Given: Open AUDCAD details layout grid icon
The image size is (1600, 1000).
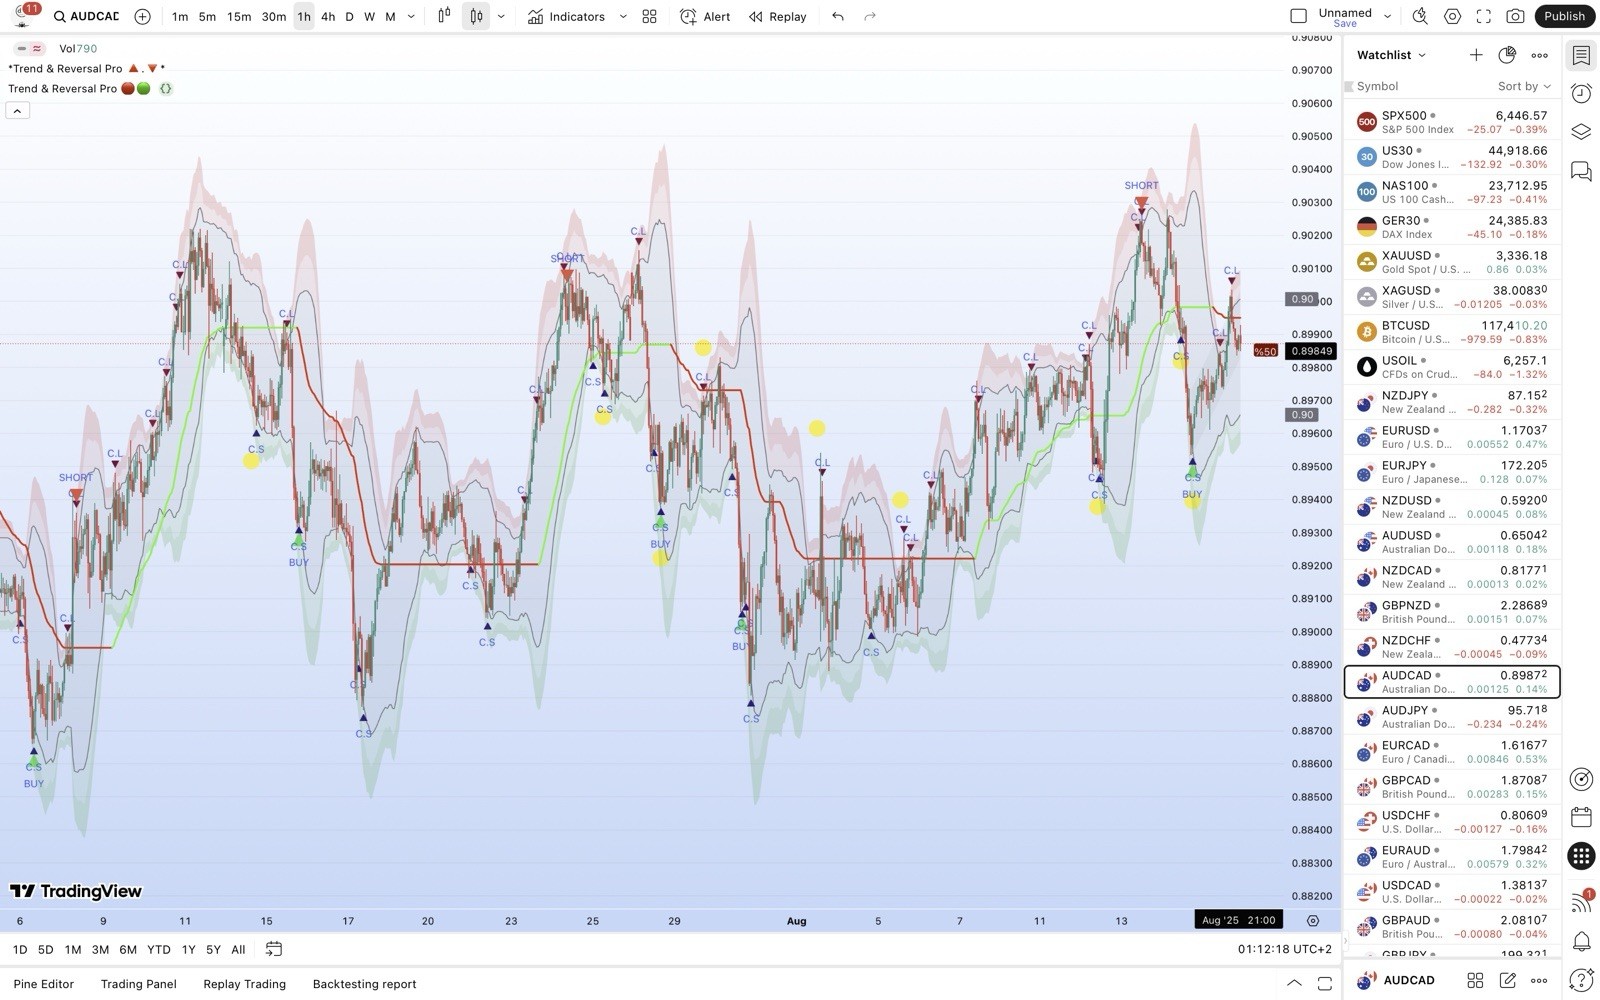Looking at the screenshot, I should click(1475, 980).
